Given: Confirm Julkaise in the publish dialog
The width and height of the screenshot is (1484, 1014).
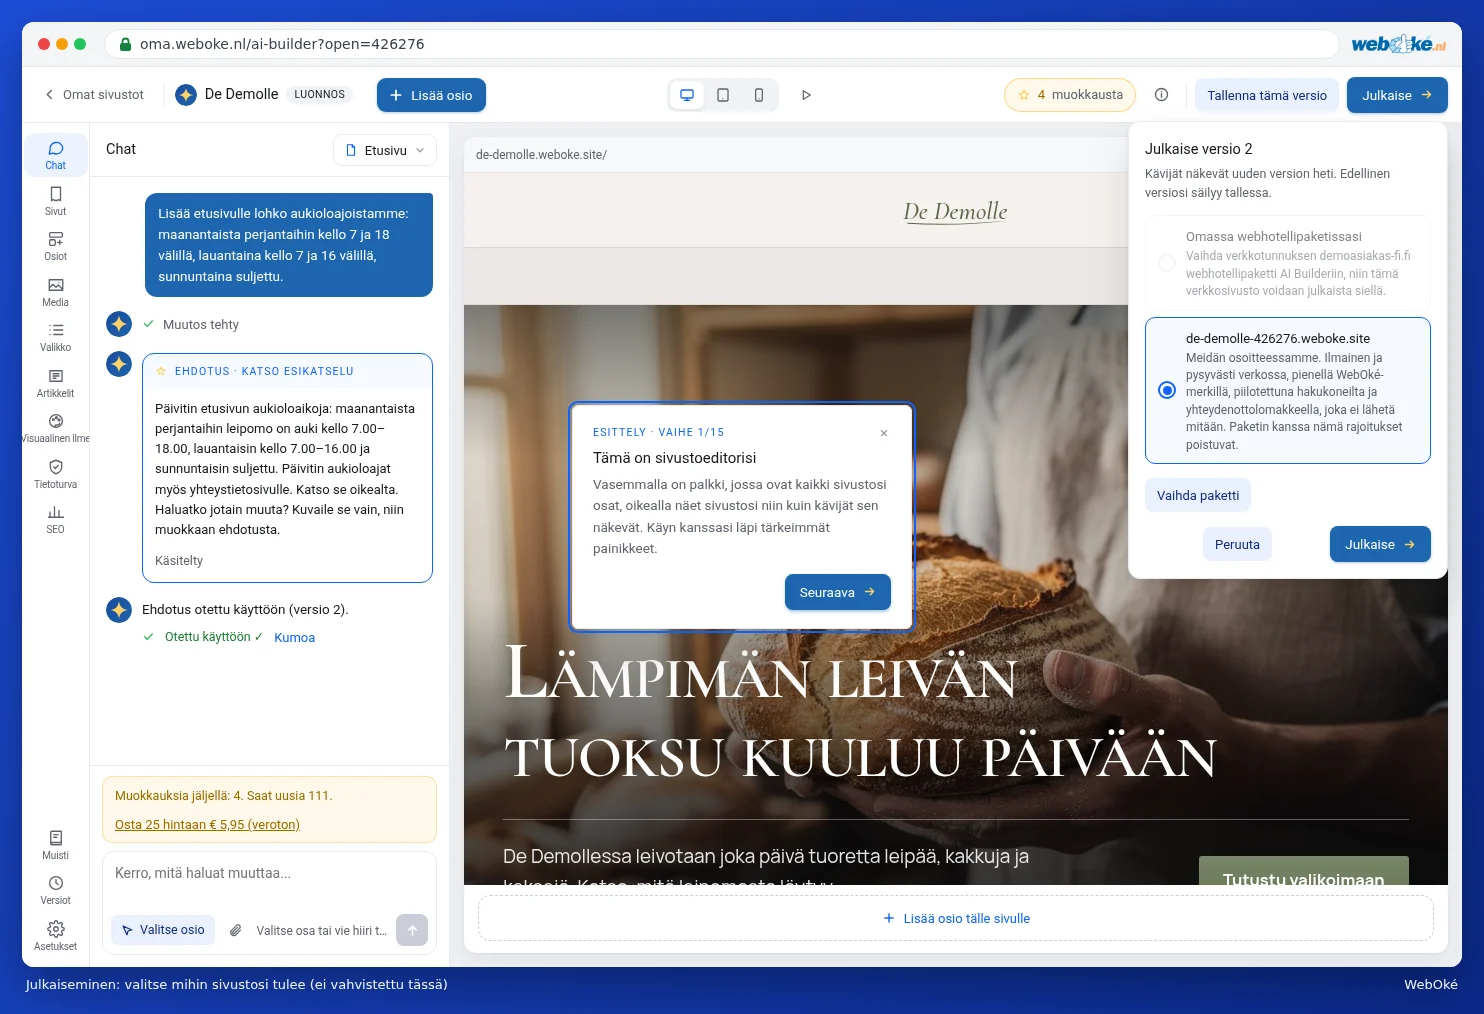Looking at the screenshot, I should (x=1380, y=545).
